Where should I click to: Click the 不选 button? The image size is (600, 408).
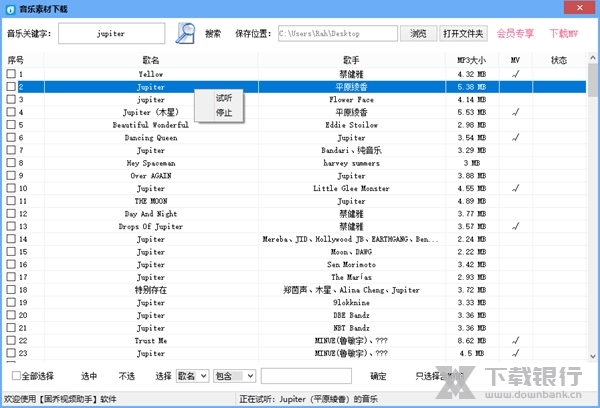point(127,376)
